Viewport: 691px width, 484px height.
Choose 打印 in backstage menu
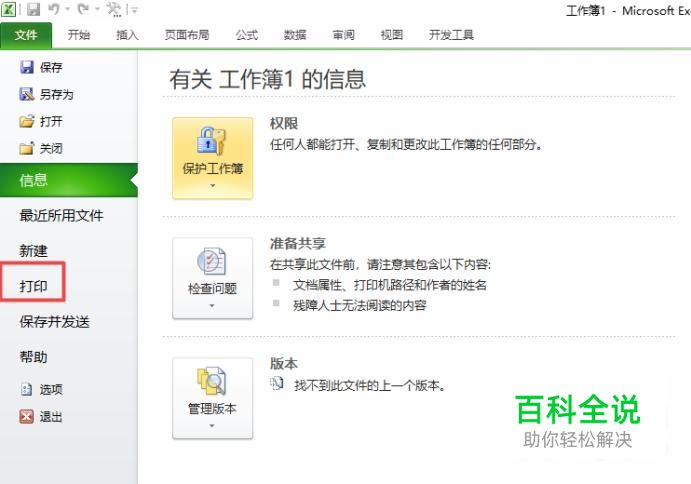33,286
